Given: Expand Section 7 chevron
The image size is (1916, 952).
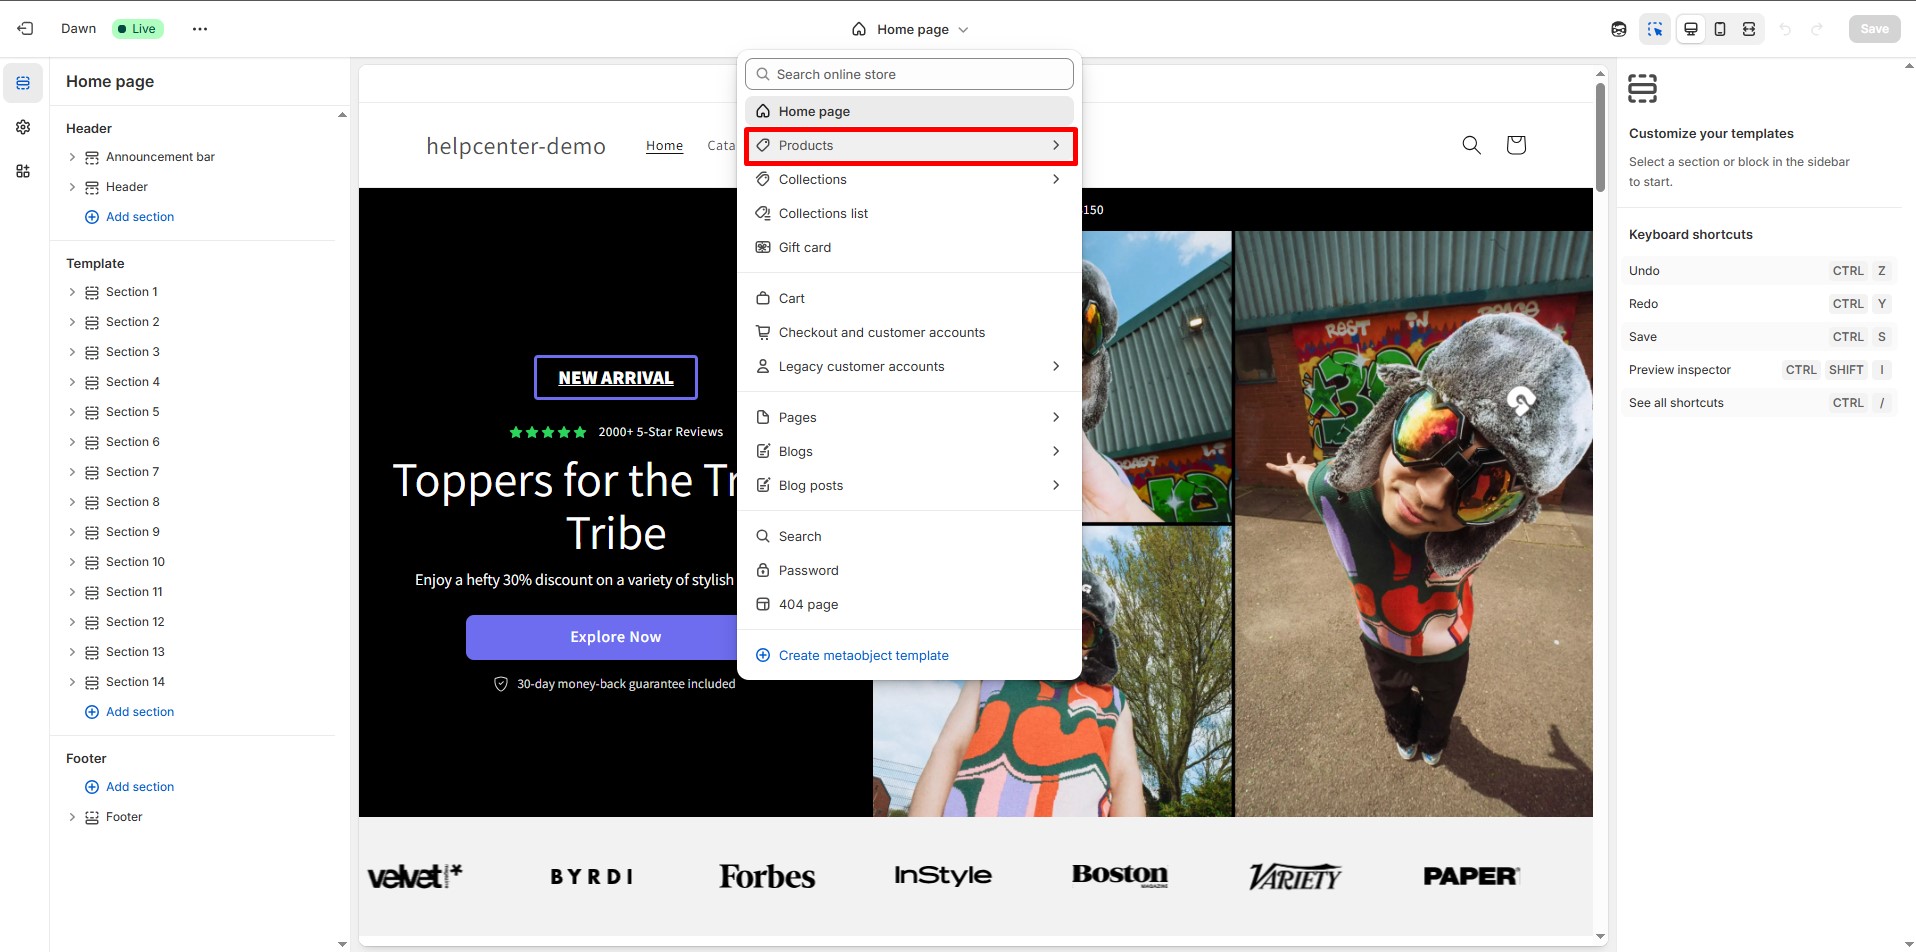Looking at the screenshot, I should click(x=72, y=472).
